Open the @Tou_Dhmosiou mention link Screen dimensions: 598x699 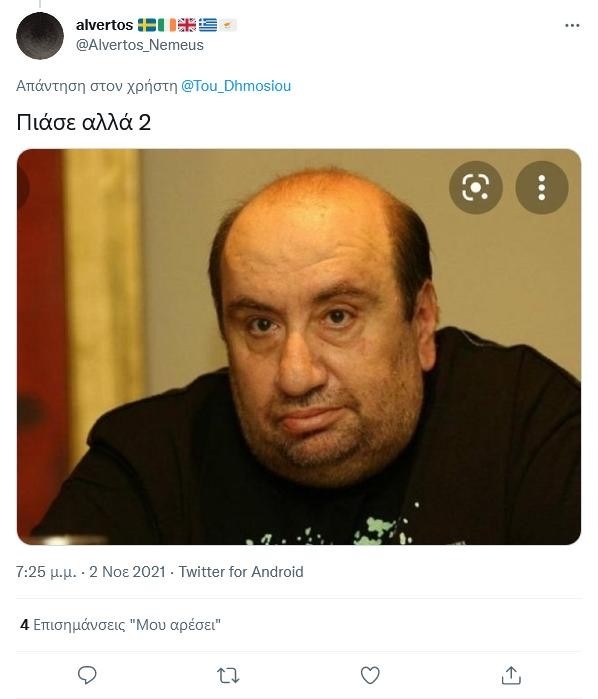236,86
